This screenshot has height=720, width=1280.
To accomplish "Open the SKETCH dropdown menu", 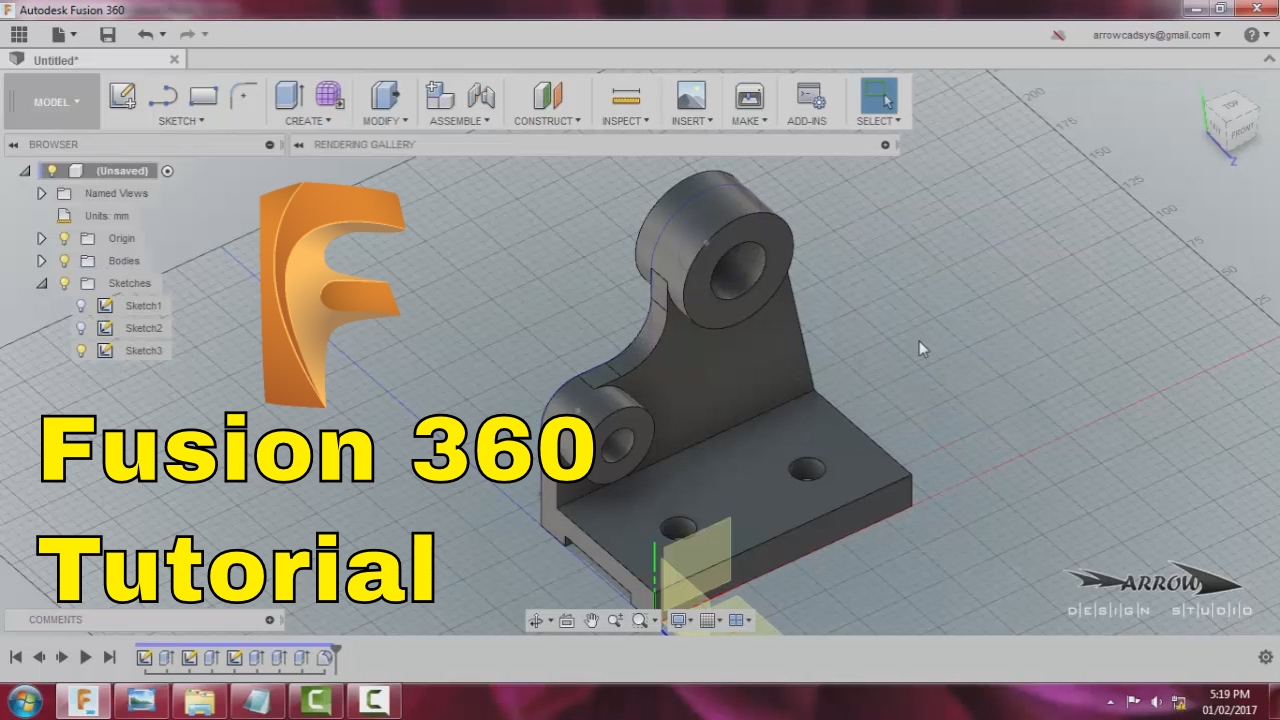I will [x=181, y=121].
